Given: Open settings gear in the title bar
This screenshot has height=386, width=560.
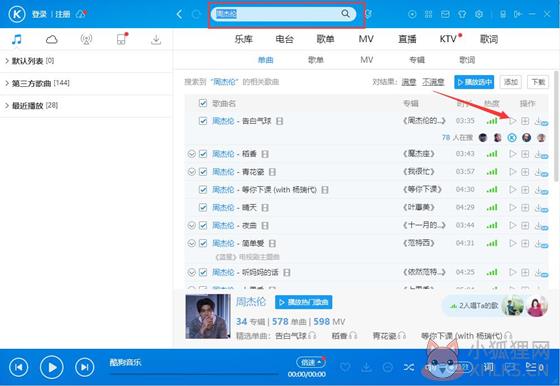Looking at the screenshot, I should tap(479, 14).
